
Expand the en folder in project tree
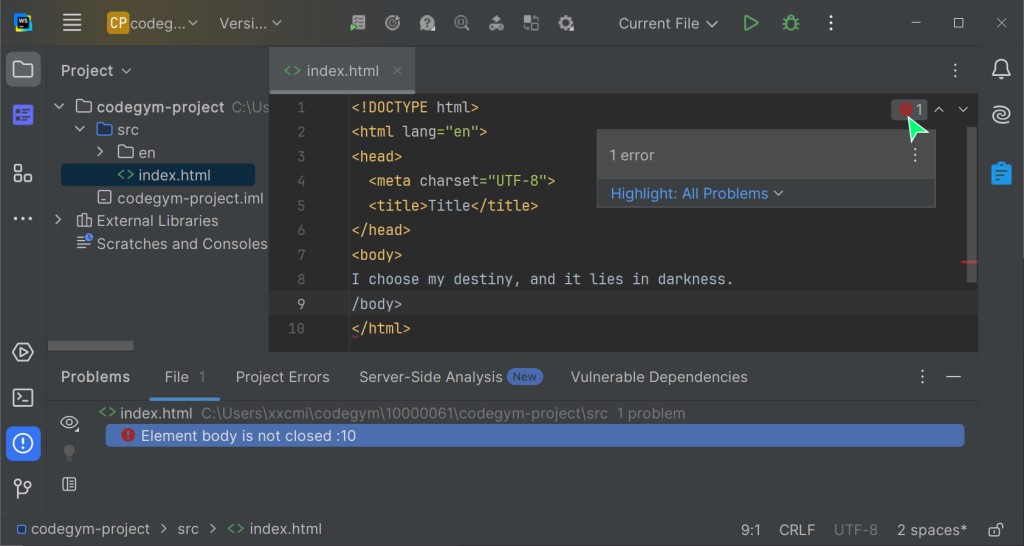pos(101,152)
